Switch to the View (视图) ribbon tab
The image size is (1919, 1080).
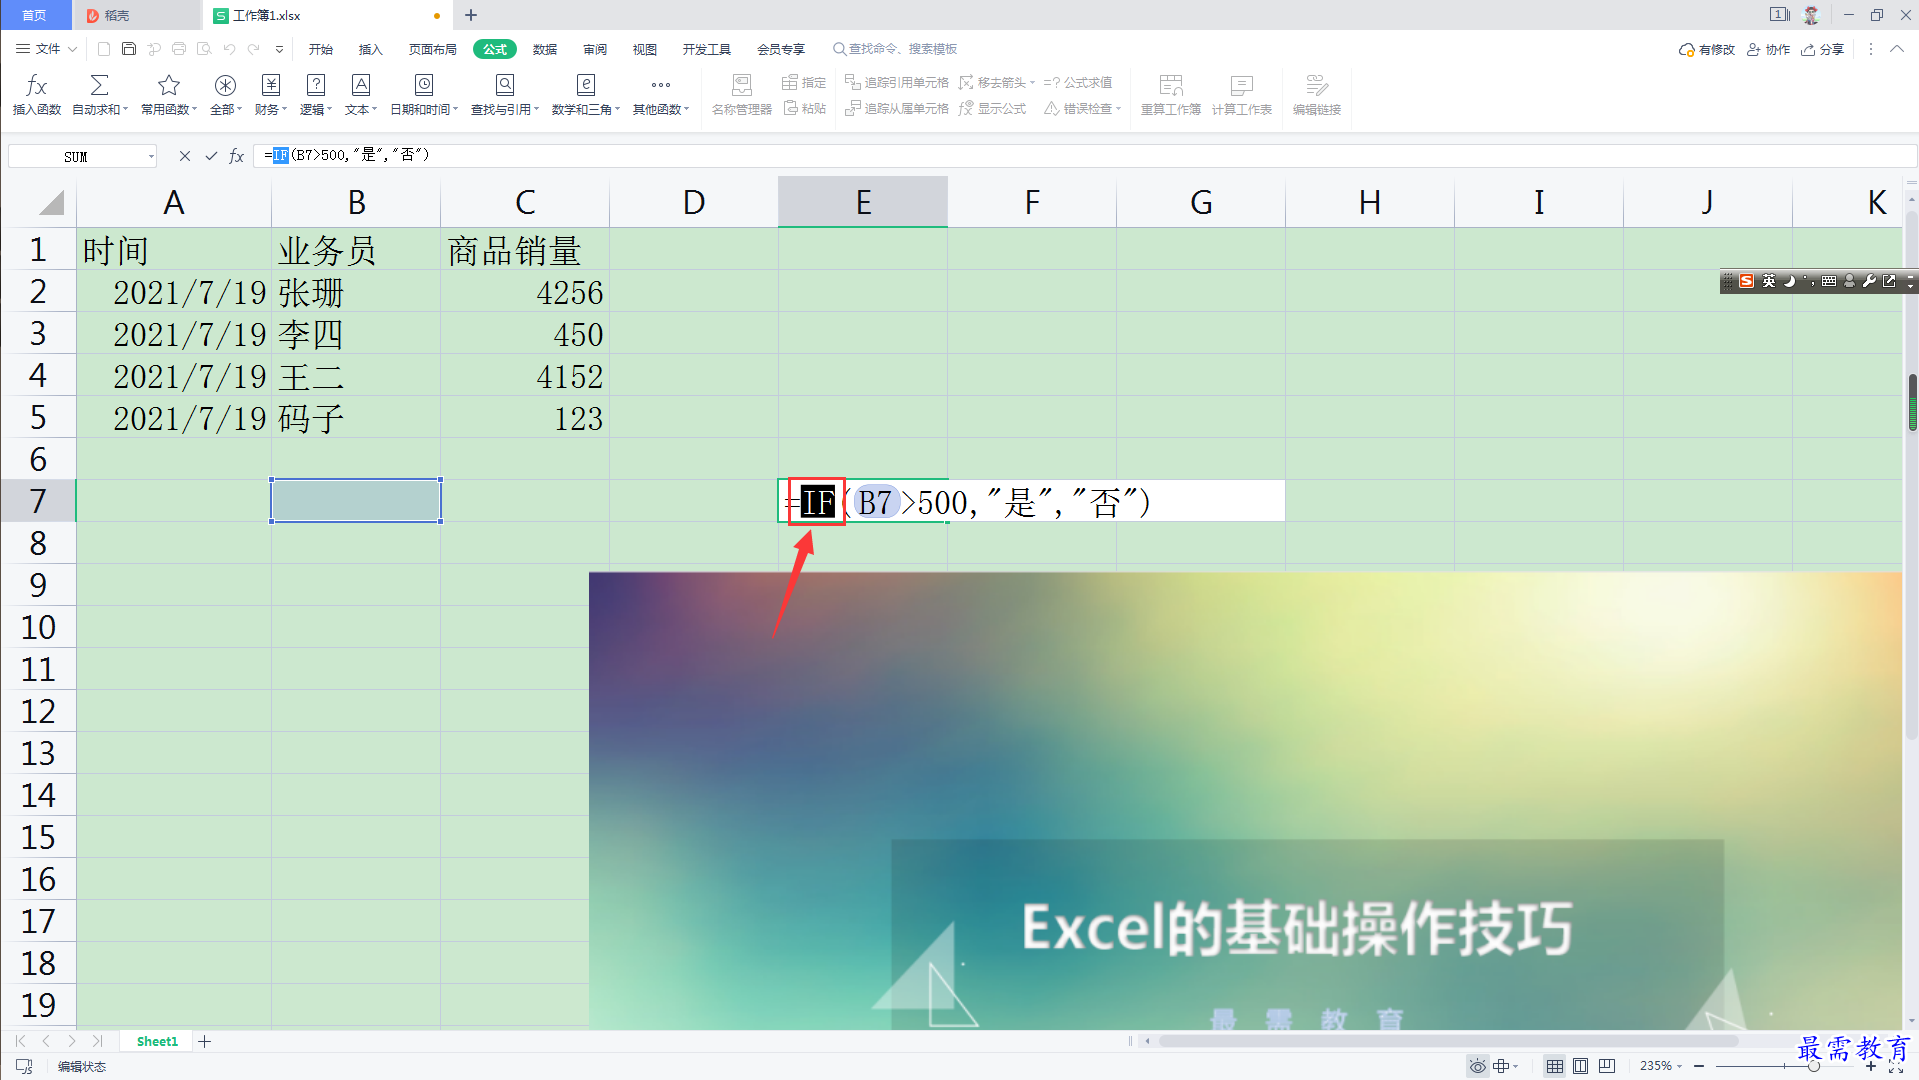645,49
